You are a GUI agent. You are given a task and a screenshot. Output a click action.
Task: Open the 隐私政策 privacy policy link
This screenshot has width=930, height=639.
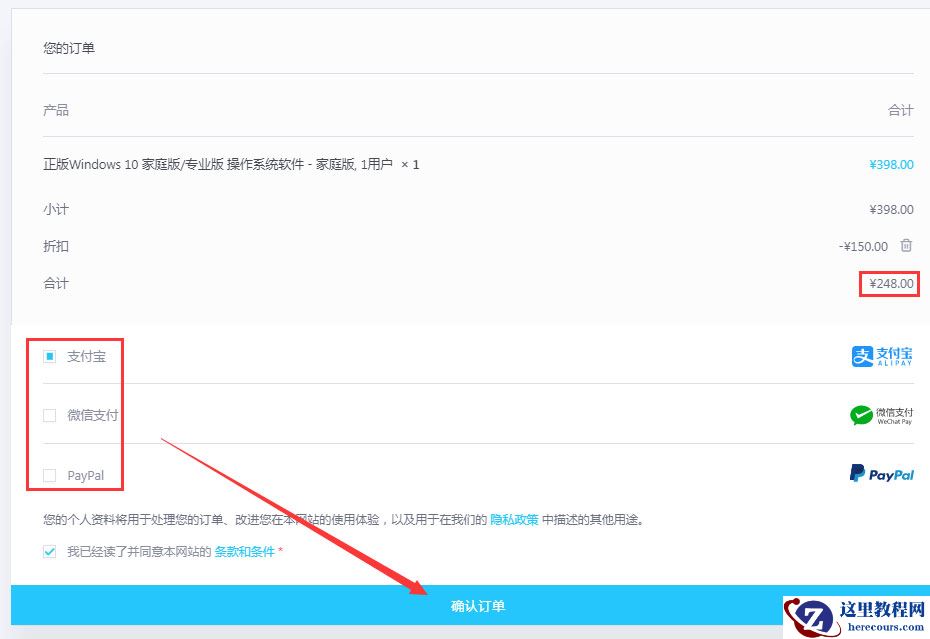click(514, 518)
